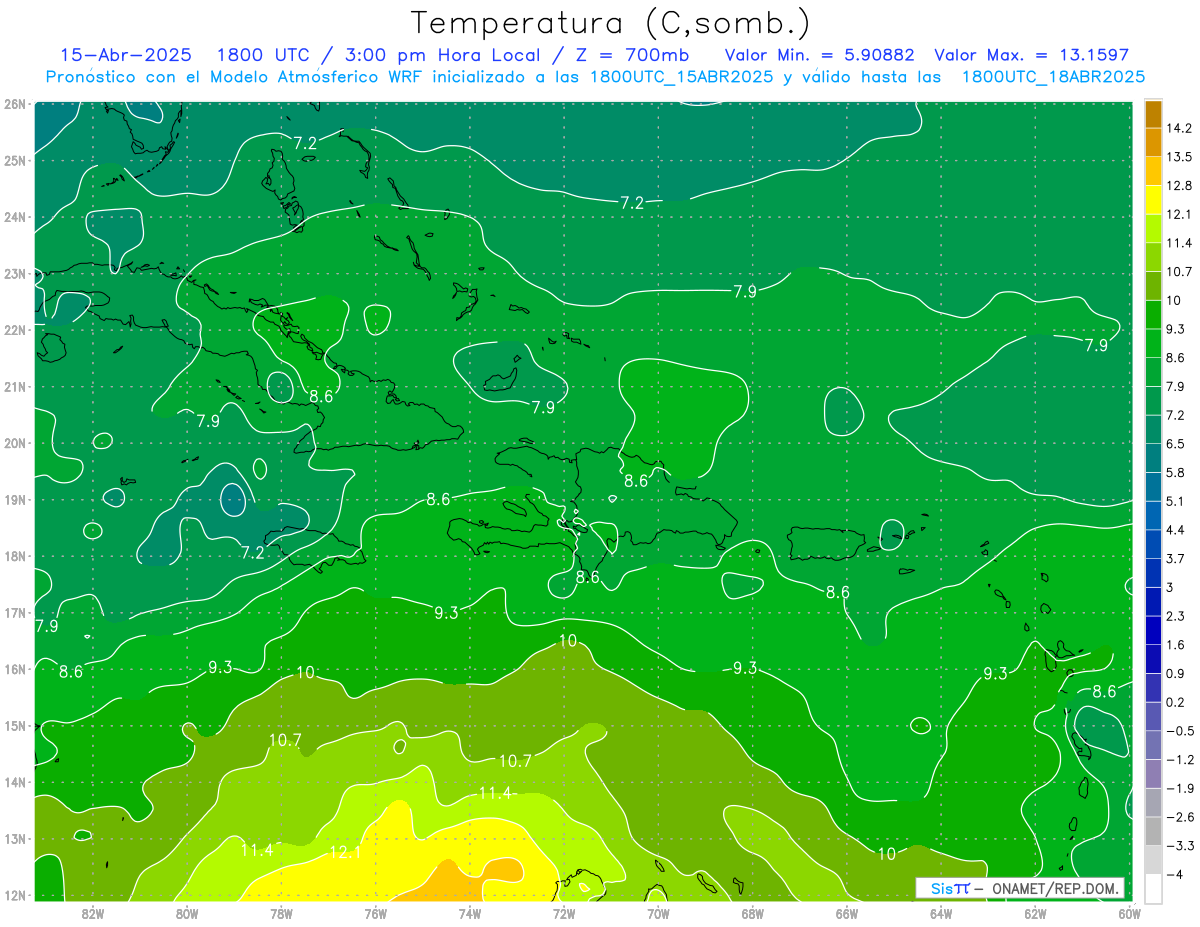
Task: Click the longitude axis label '78W'
Action: pyautogui.click(x=281, y=913)
